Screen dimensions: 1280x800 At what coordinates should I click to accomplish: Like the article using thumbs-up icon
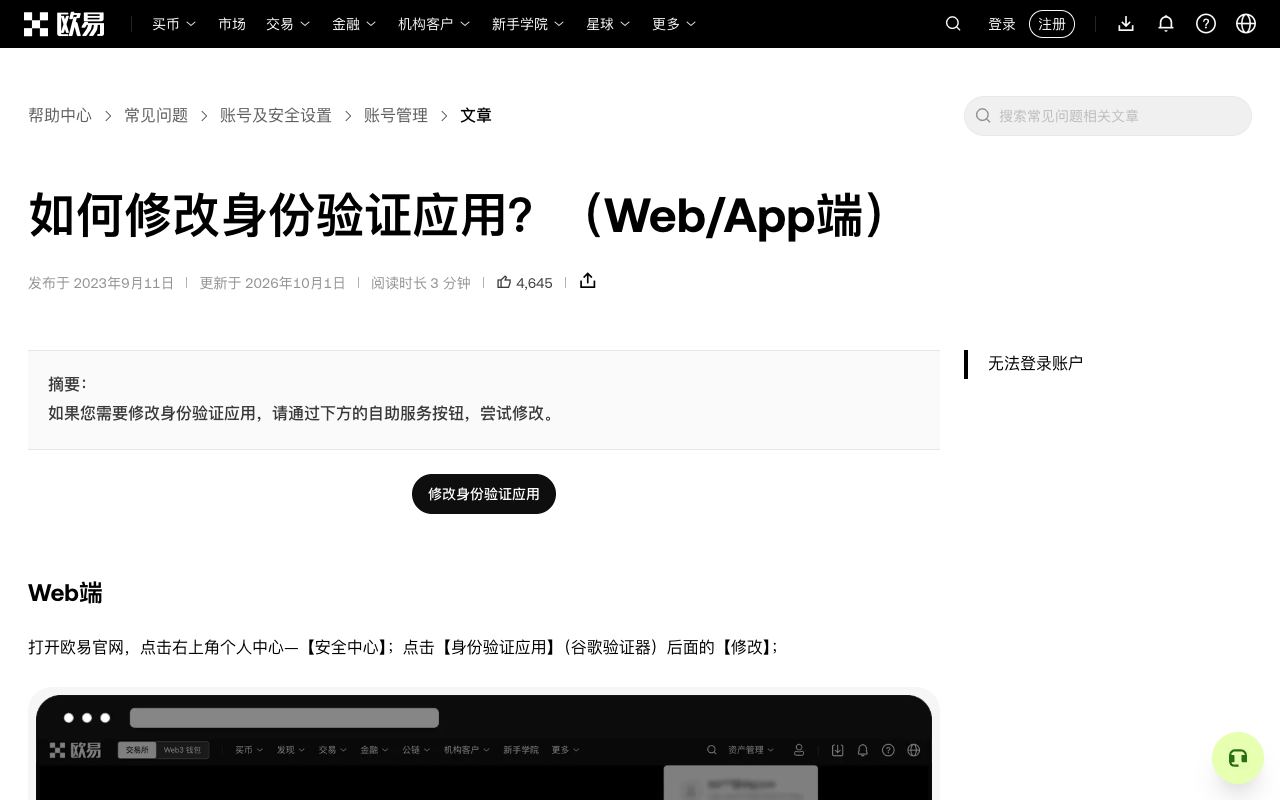click(x=504, y=282)
